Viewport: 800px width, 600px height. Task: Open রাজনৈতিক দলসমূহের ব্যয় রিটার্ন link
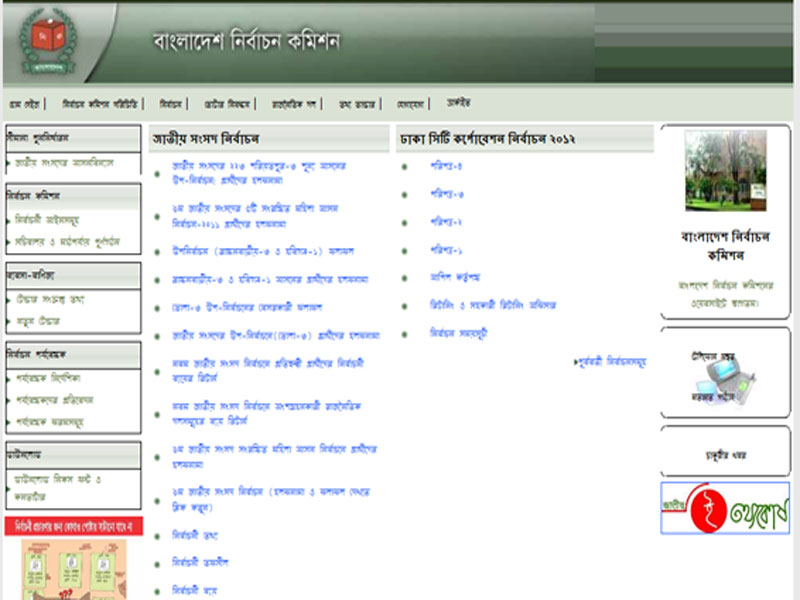(266, 413)
